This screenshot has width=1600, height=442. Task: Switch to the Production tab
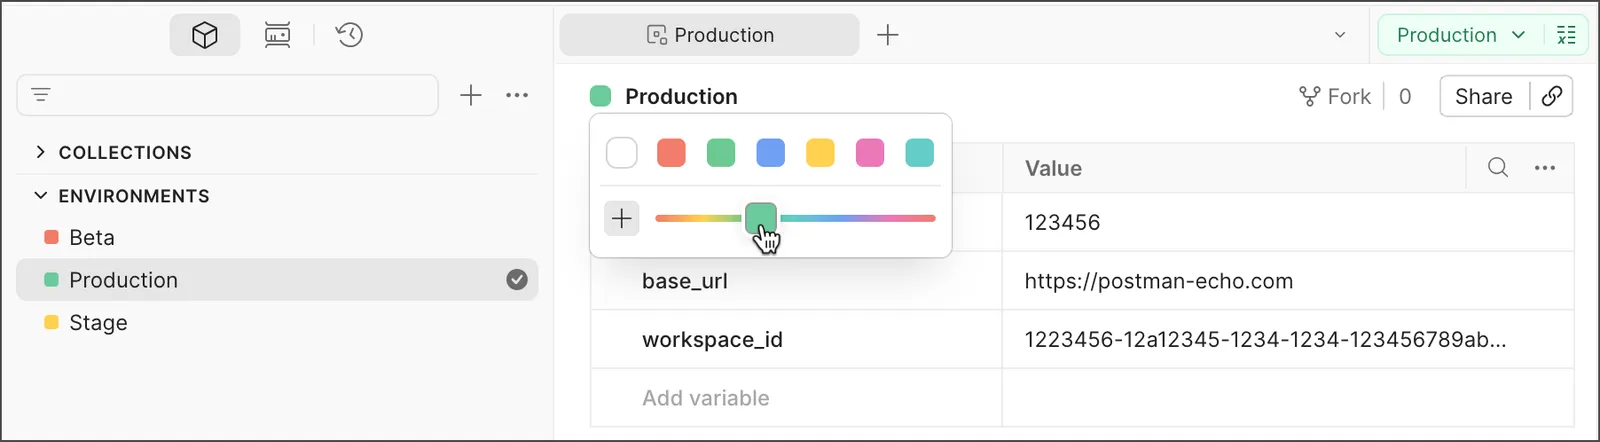click(x=709, y=35)
